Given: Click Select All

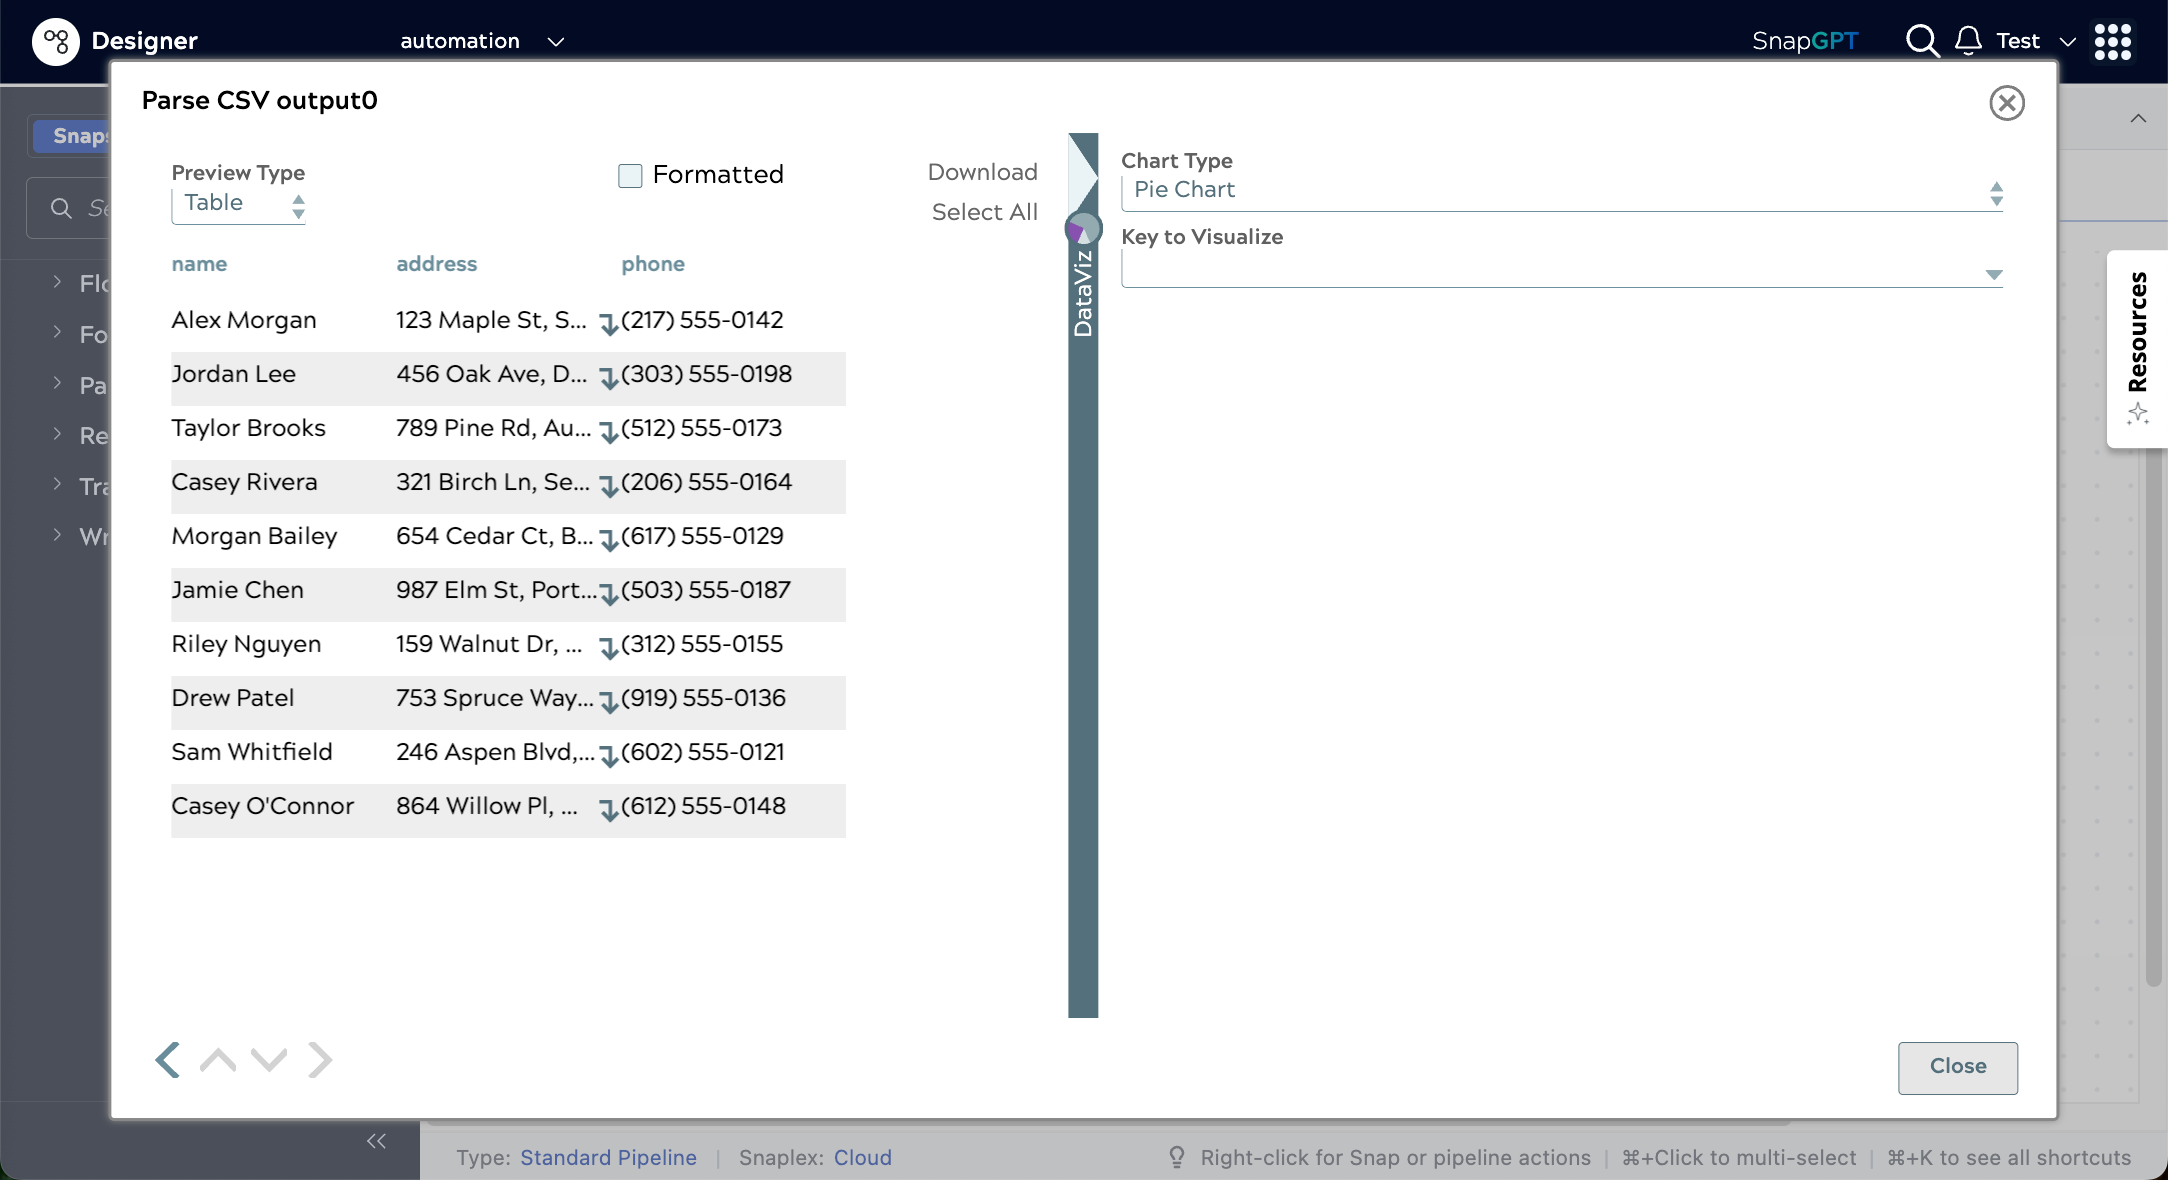Looking at the screenshot, I should click(x=984, y=212).
